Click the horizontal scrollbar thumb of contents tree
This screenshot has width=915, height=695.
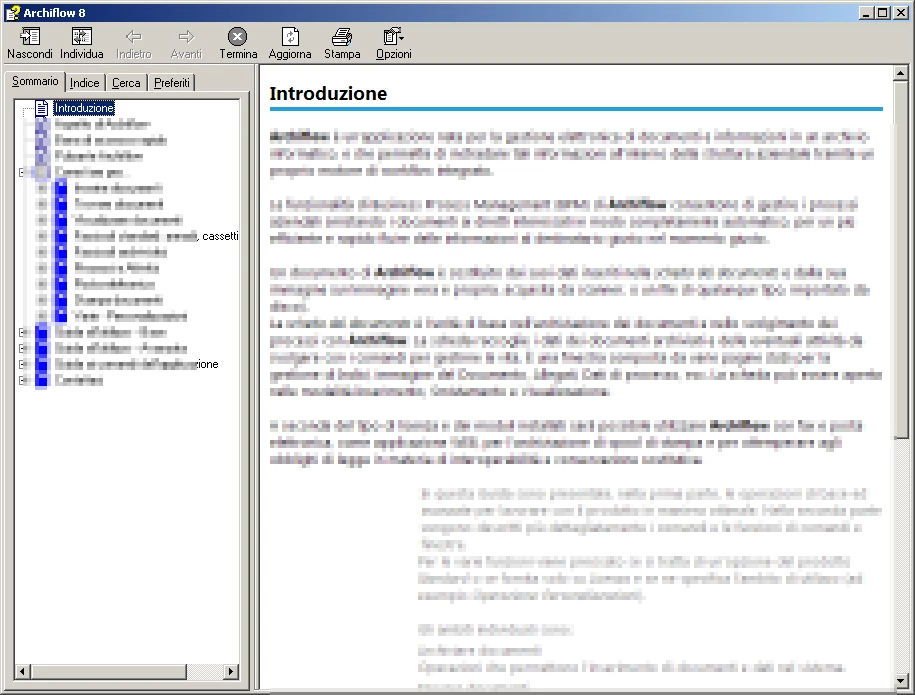[109, 672]
